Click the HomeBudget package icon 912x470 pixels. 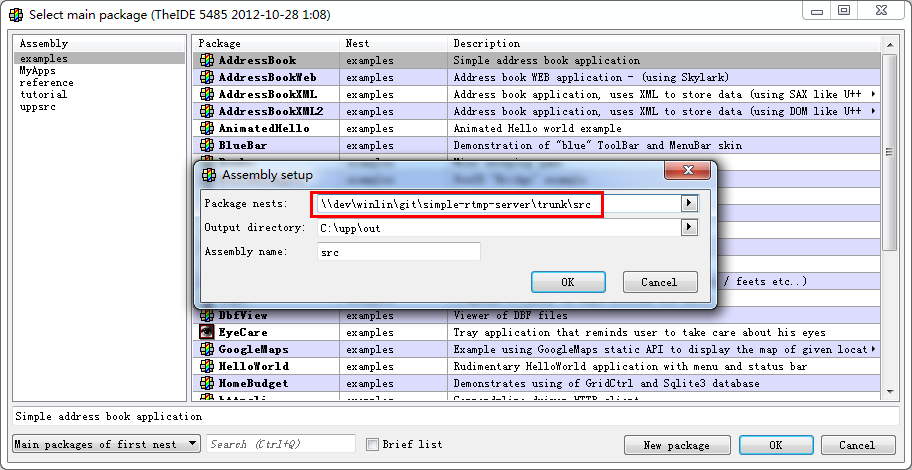click(x=207, y=384)
